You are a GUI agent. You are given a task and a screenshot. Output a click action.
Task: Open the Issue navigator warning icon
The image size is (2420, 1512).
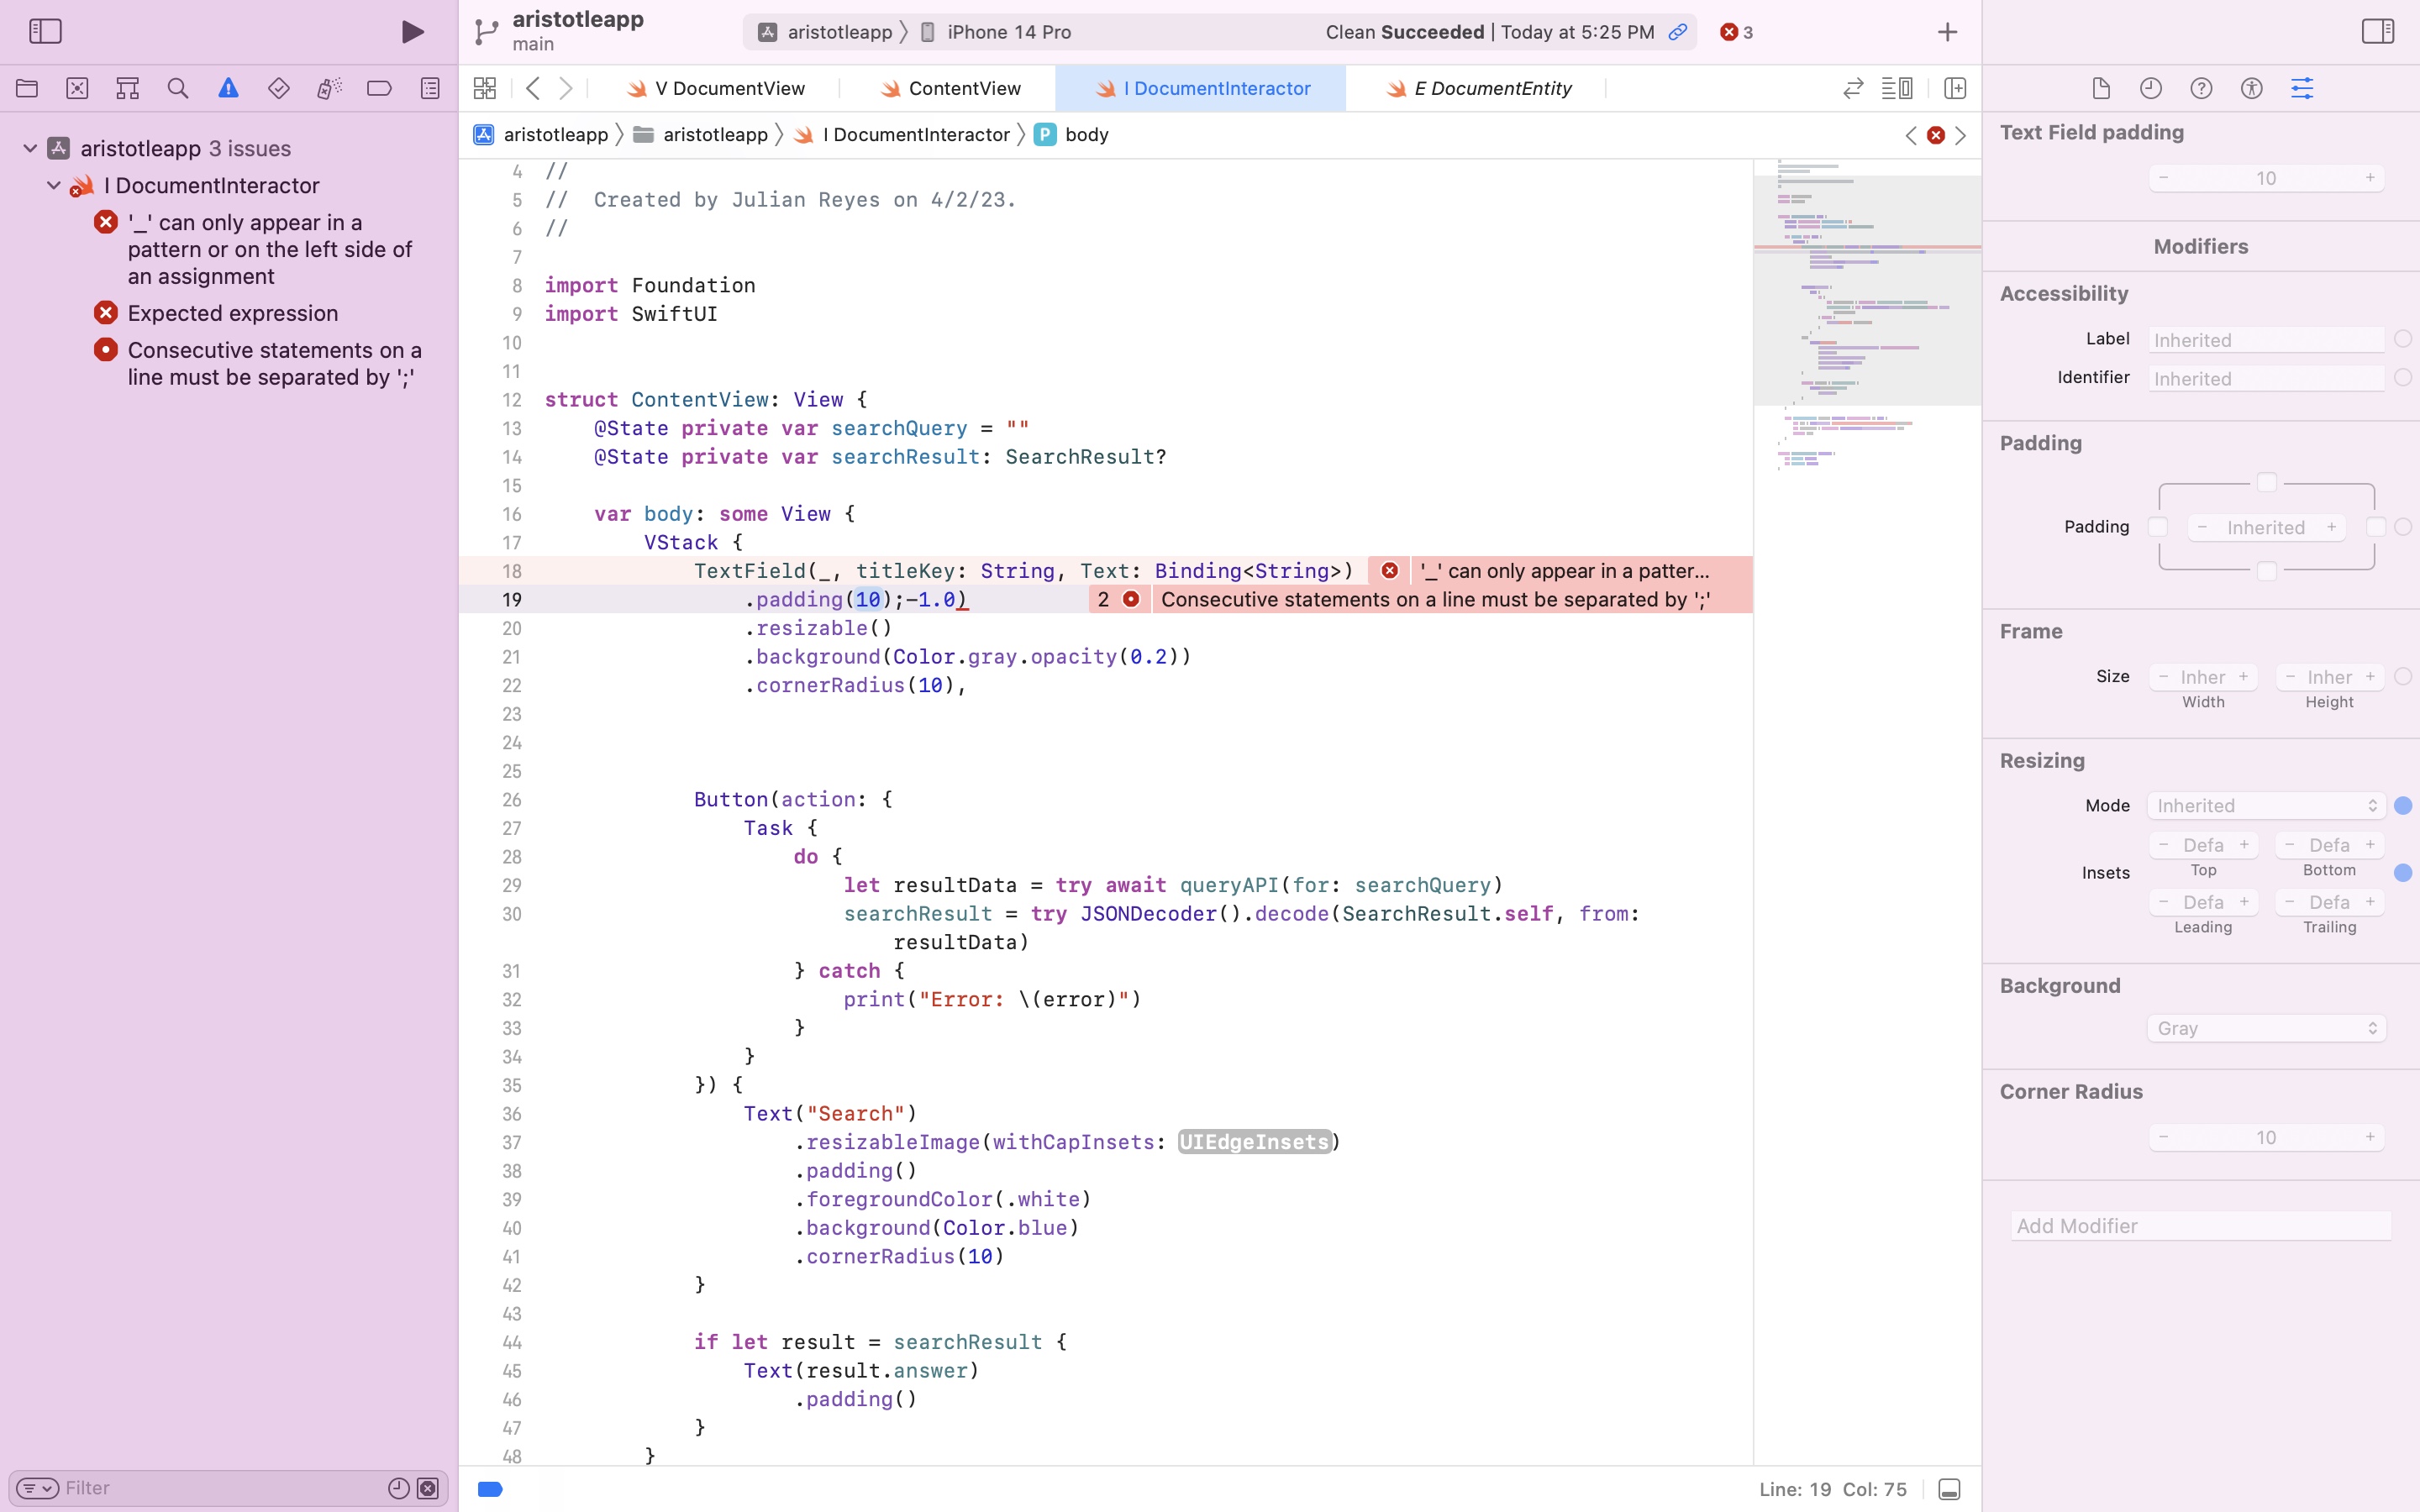coord(228,88)
